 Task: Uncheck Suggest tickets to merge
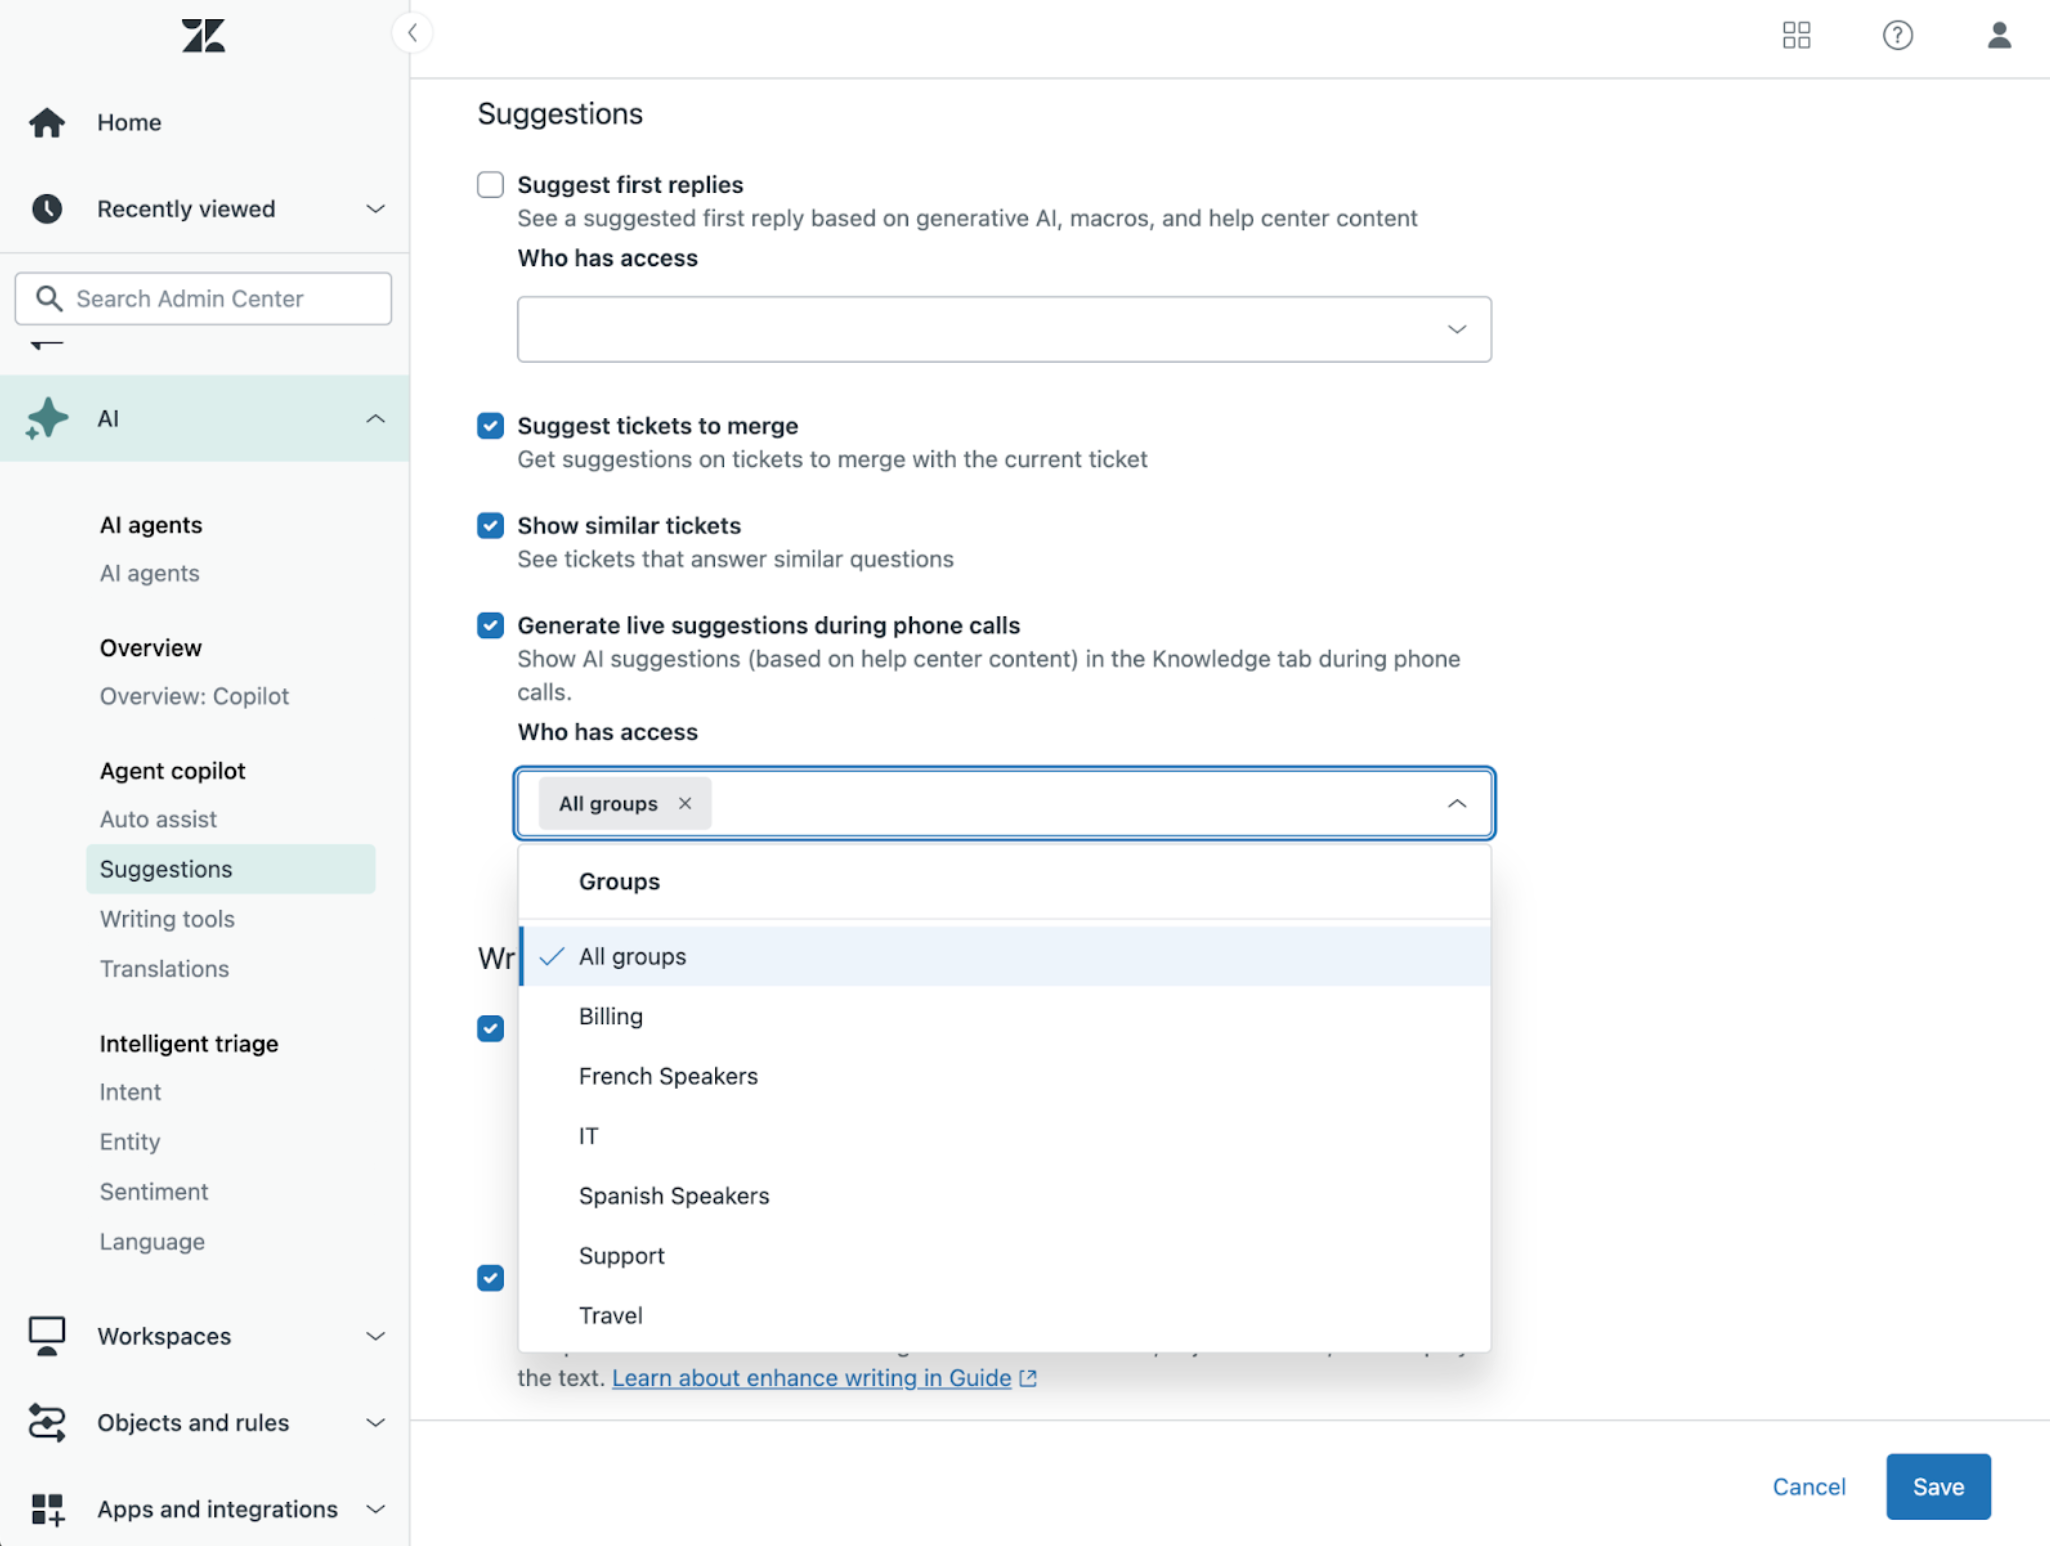click(490, 426)
